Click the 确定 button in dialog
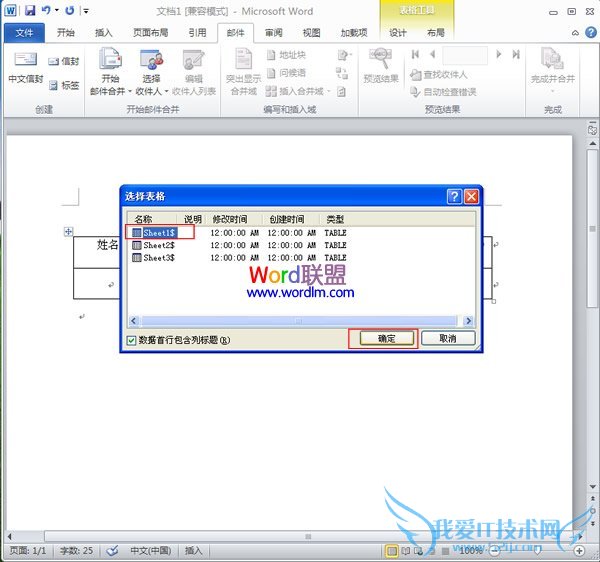This screenshot has height=562, width=600. coord(386,339)
